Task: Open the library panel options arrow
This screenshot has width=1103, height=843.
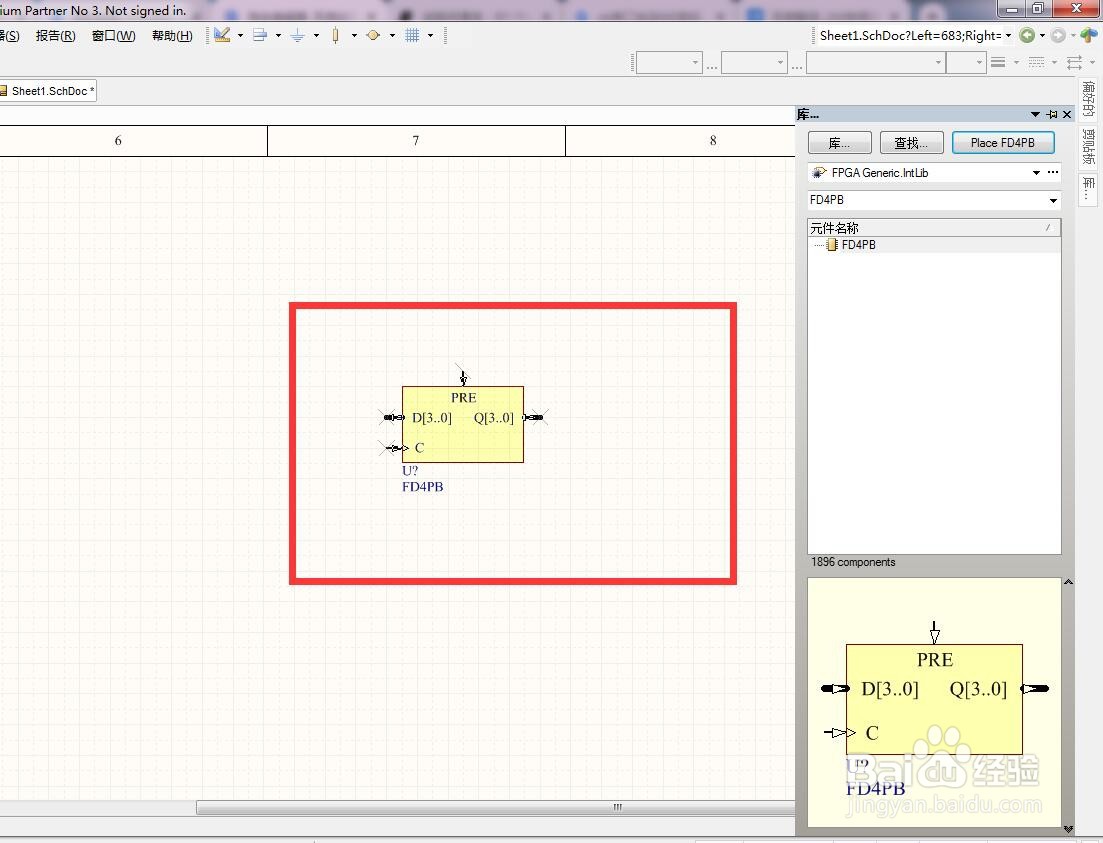Action: (x=1035, y=114)
